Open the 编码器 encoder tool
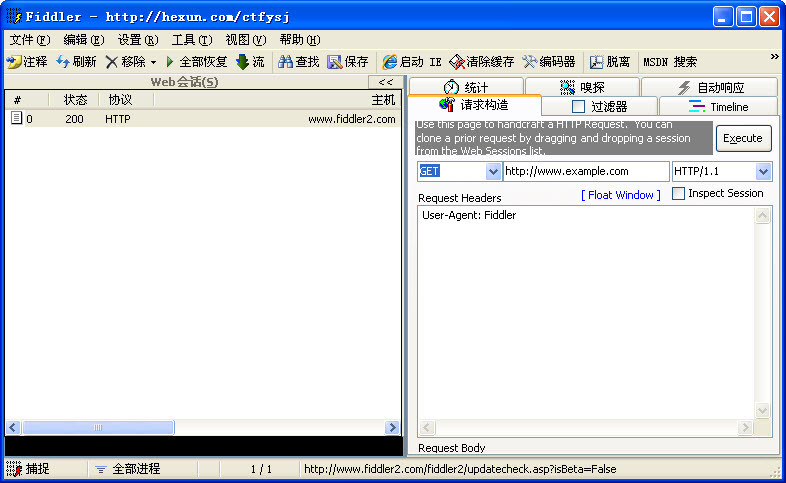The width and height of the screenshot is (786, 483). (x=548, y=62)
